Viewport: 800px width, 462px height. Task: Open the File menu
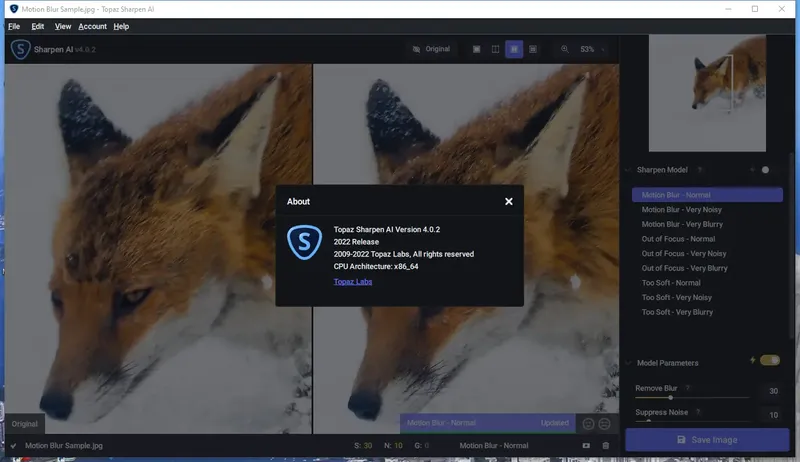(x=14, y=27)
